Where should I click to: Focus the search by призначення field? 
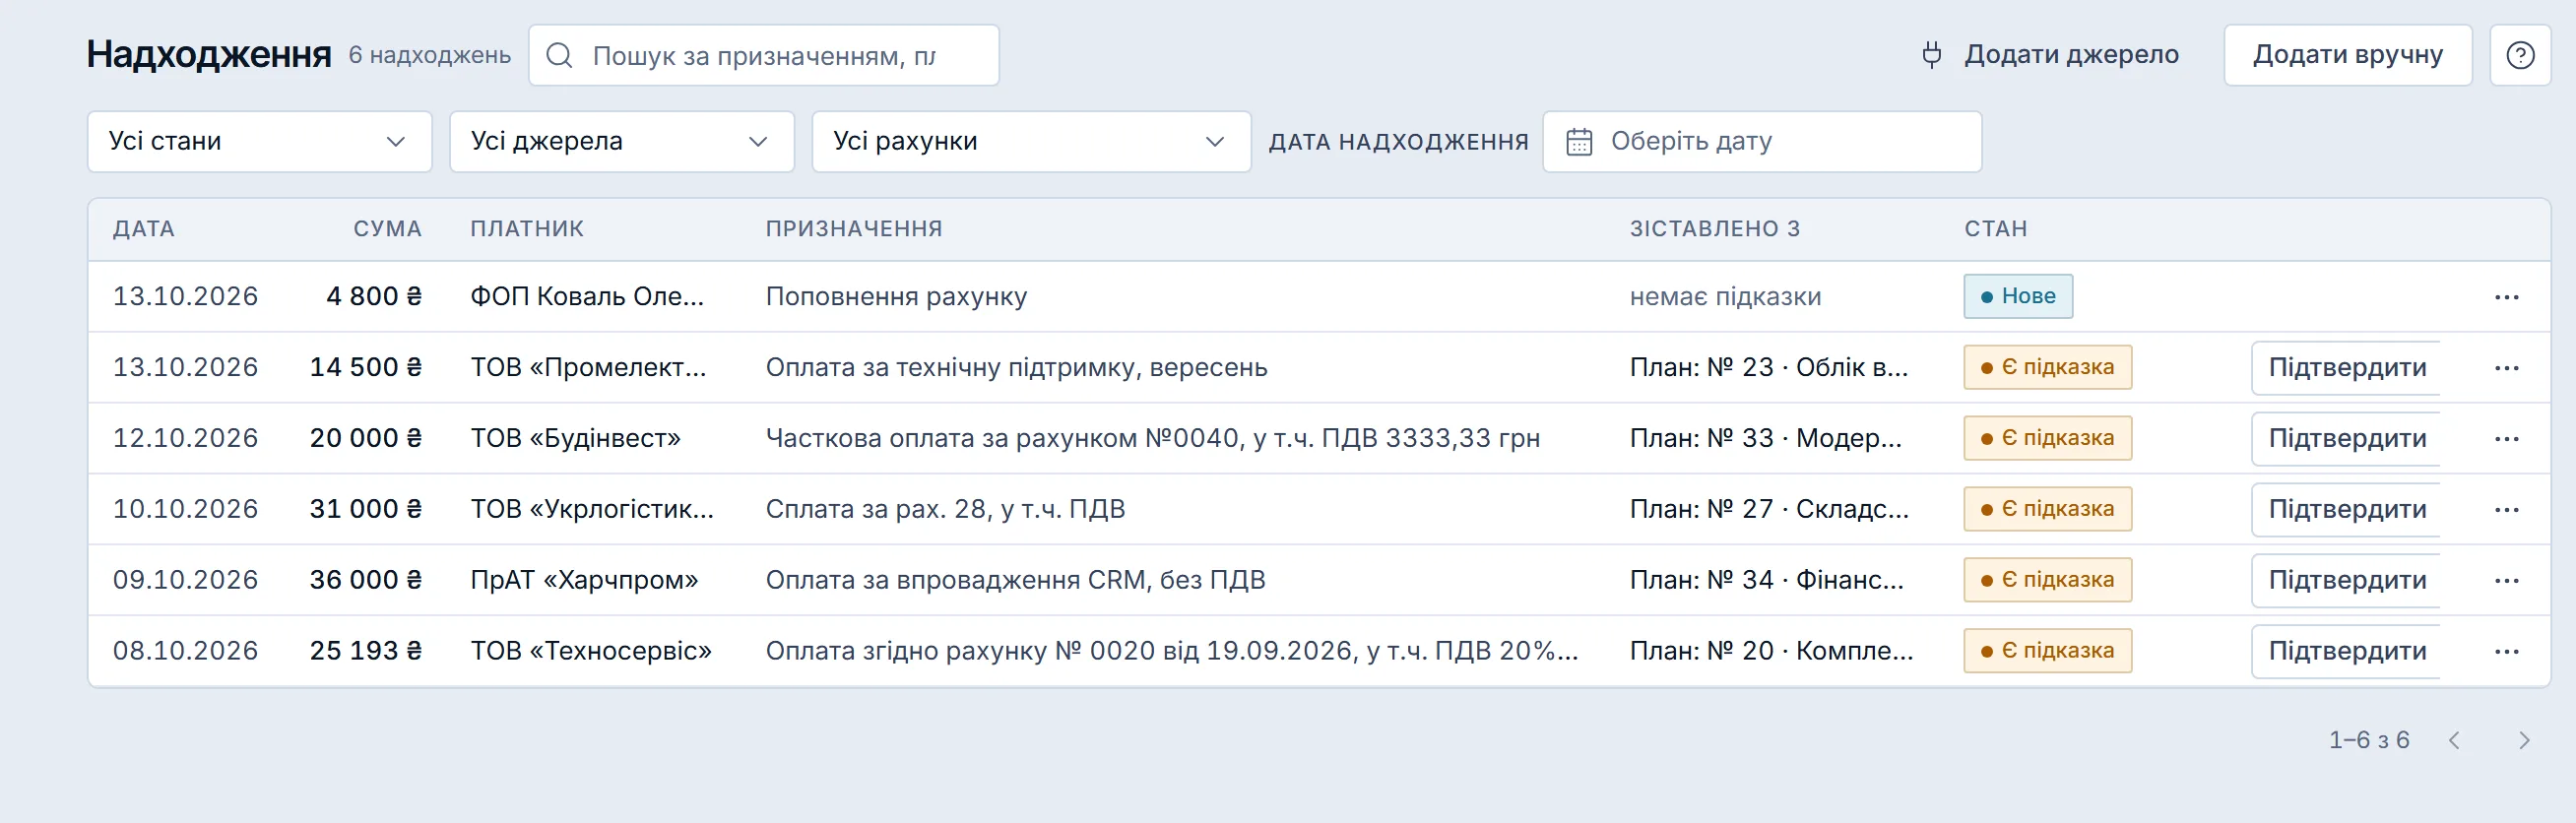tap(764, 55)
